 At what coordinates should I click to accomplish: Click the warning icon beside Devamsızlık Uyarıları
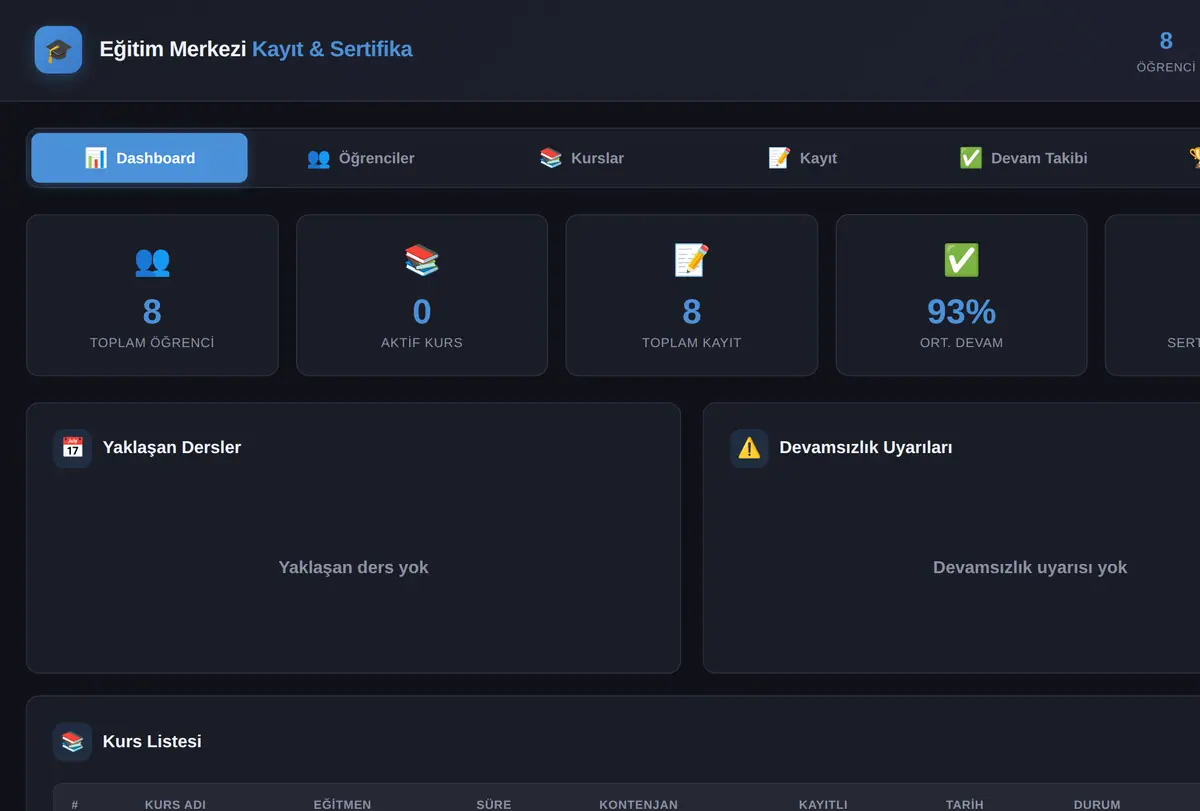(x=749, y=448)
